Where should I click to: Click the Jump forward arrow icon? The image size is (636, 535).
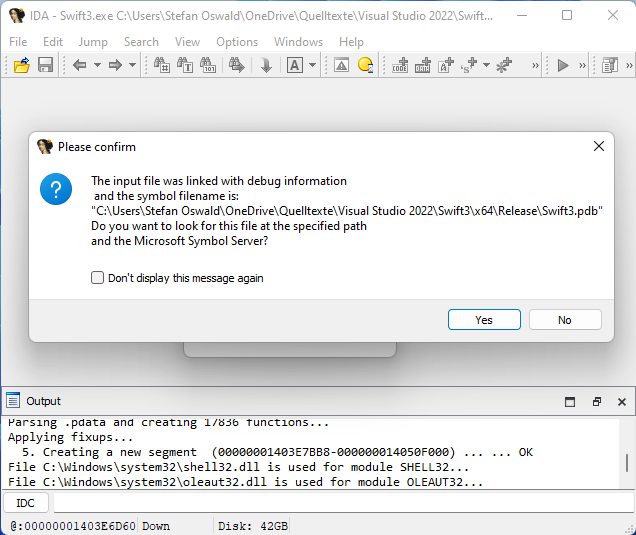tap(115, 65)
